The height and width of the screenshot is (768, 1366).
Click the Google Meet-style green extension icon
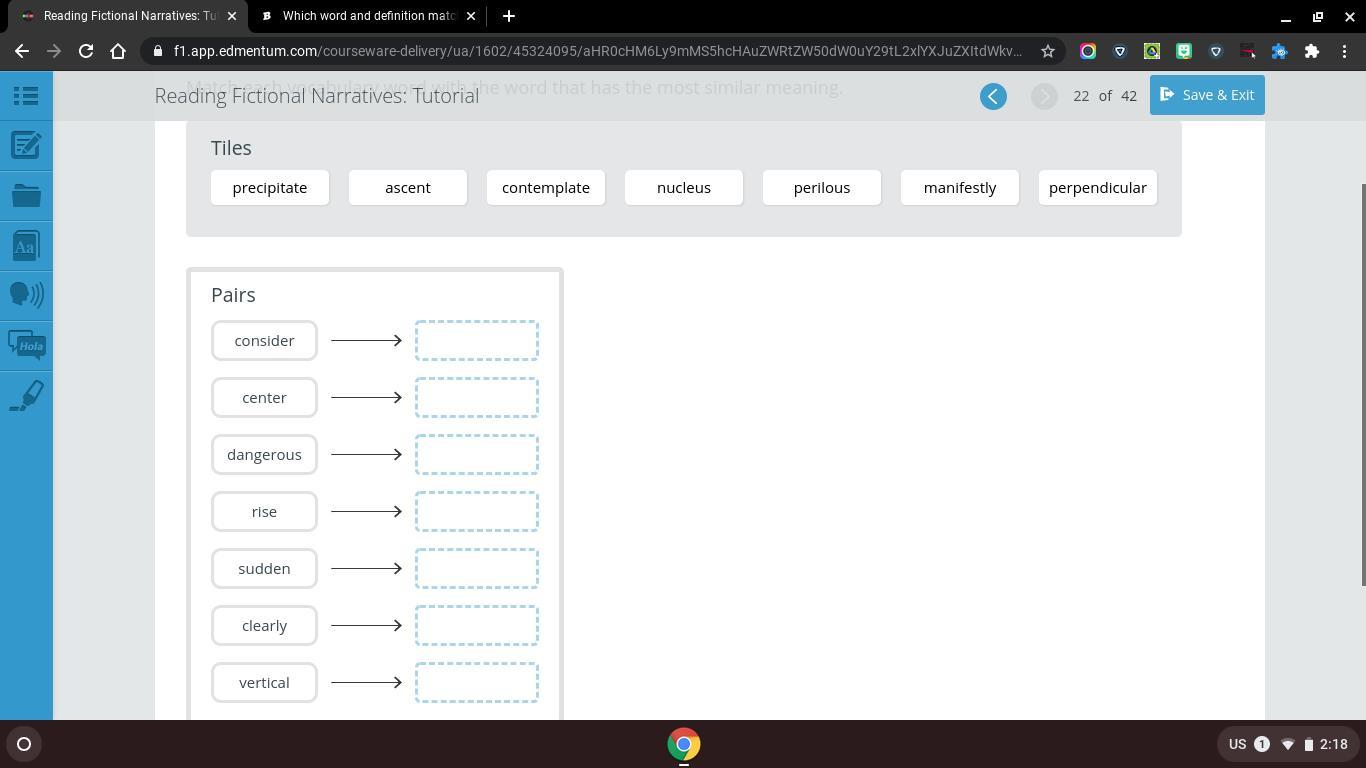[x=1184, y=51]
